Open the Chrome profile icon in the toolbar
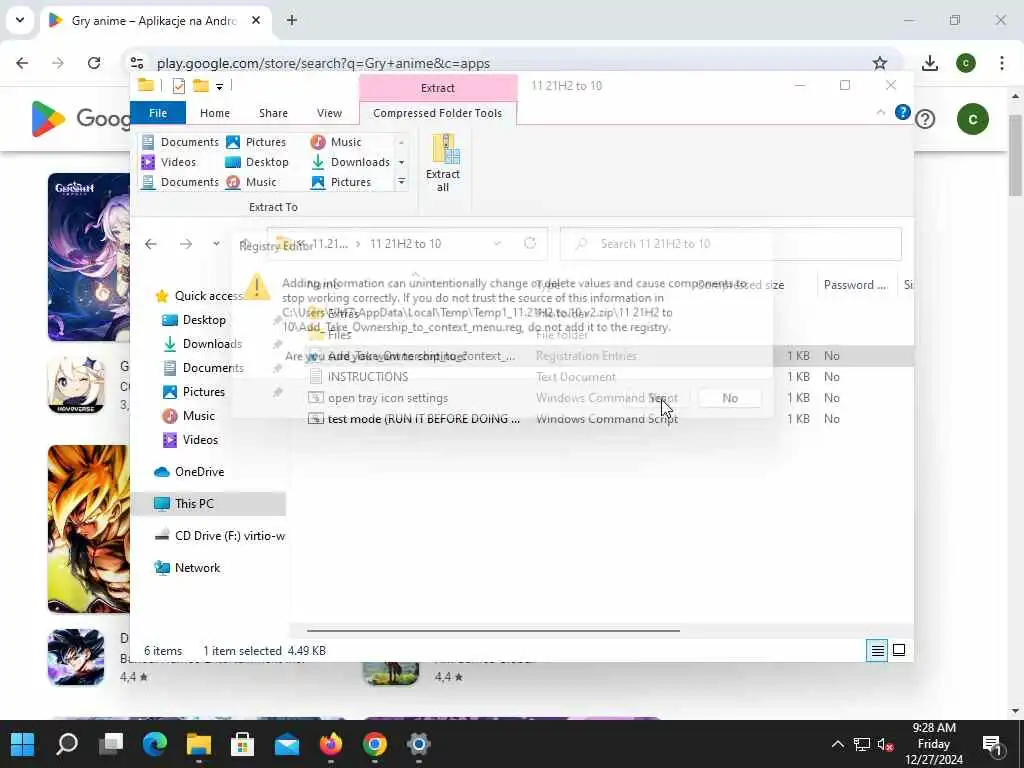The width and height of the screenshot is (1024, 768). point(966,63)
